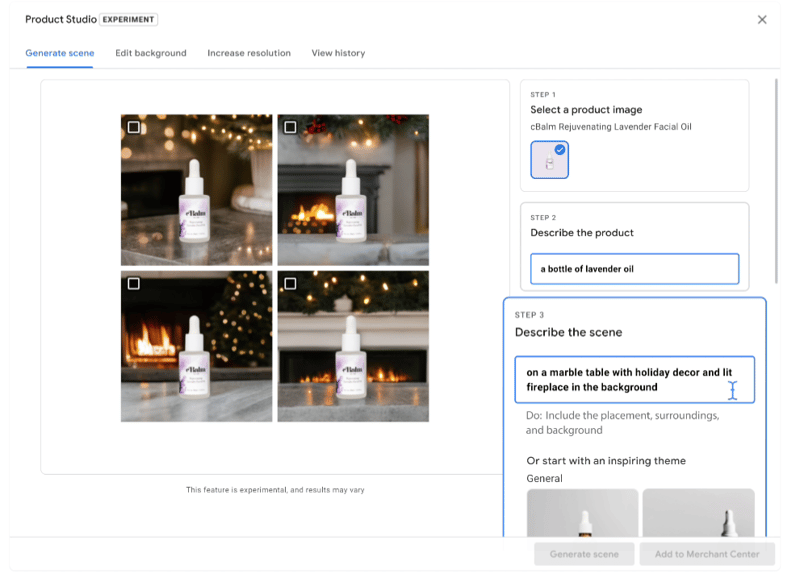Open the Increase resolution tab
The height and width of the screenshot is (582, 800).
(249, 53)
